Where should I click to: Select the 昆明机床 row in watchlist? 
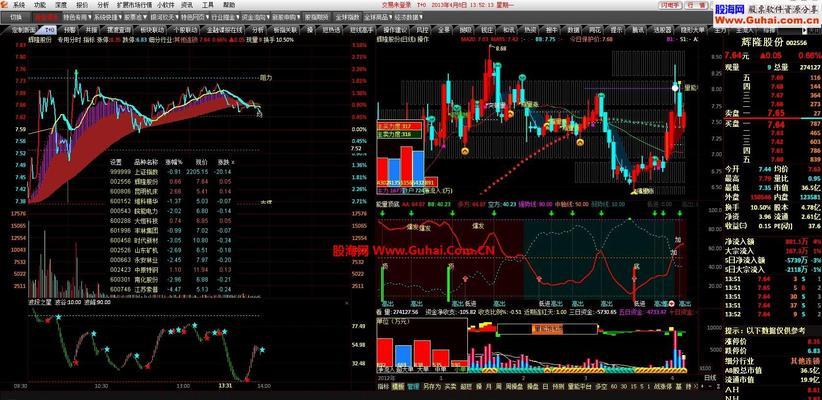tap(172, 191)
